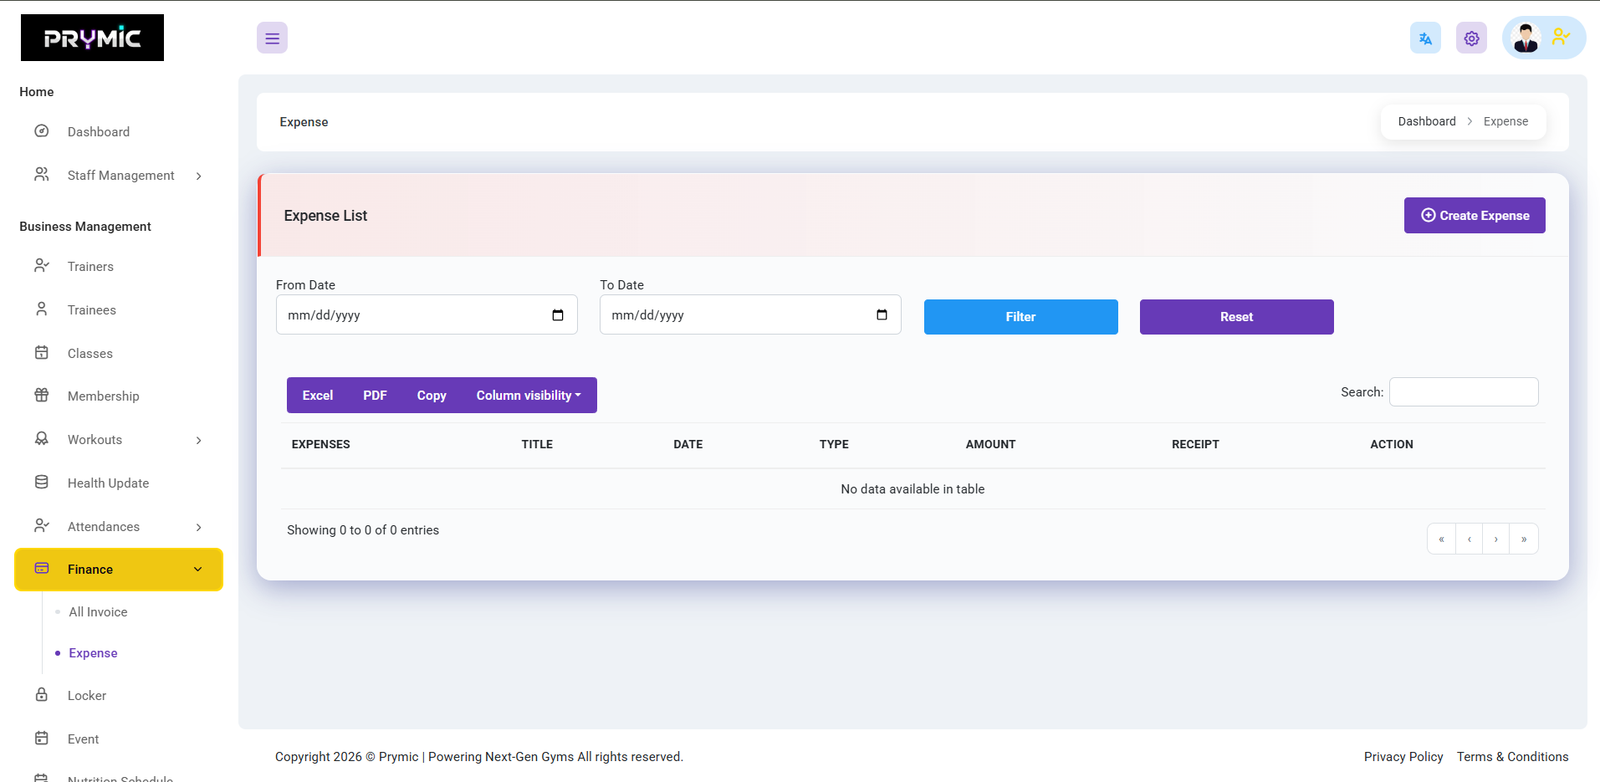Open the Column visibility dropdown
The height and width of the screenshot is (782, 1600).
click(x=528, y=395)
